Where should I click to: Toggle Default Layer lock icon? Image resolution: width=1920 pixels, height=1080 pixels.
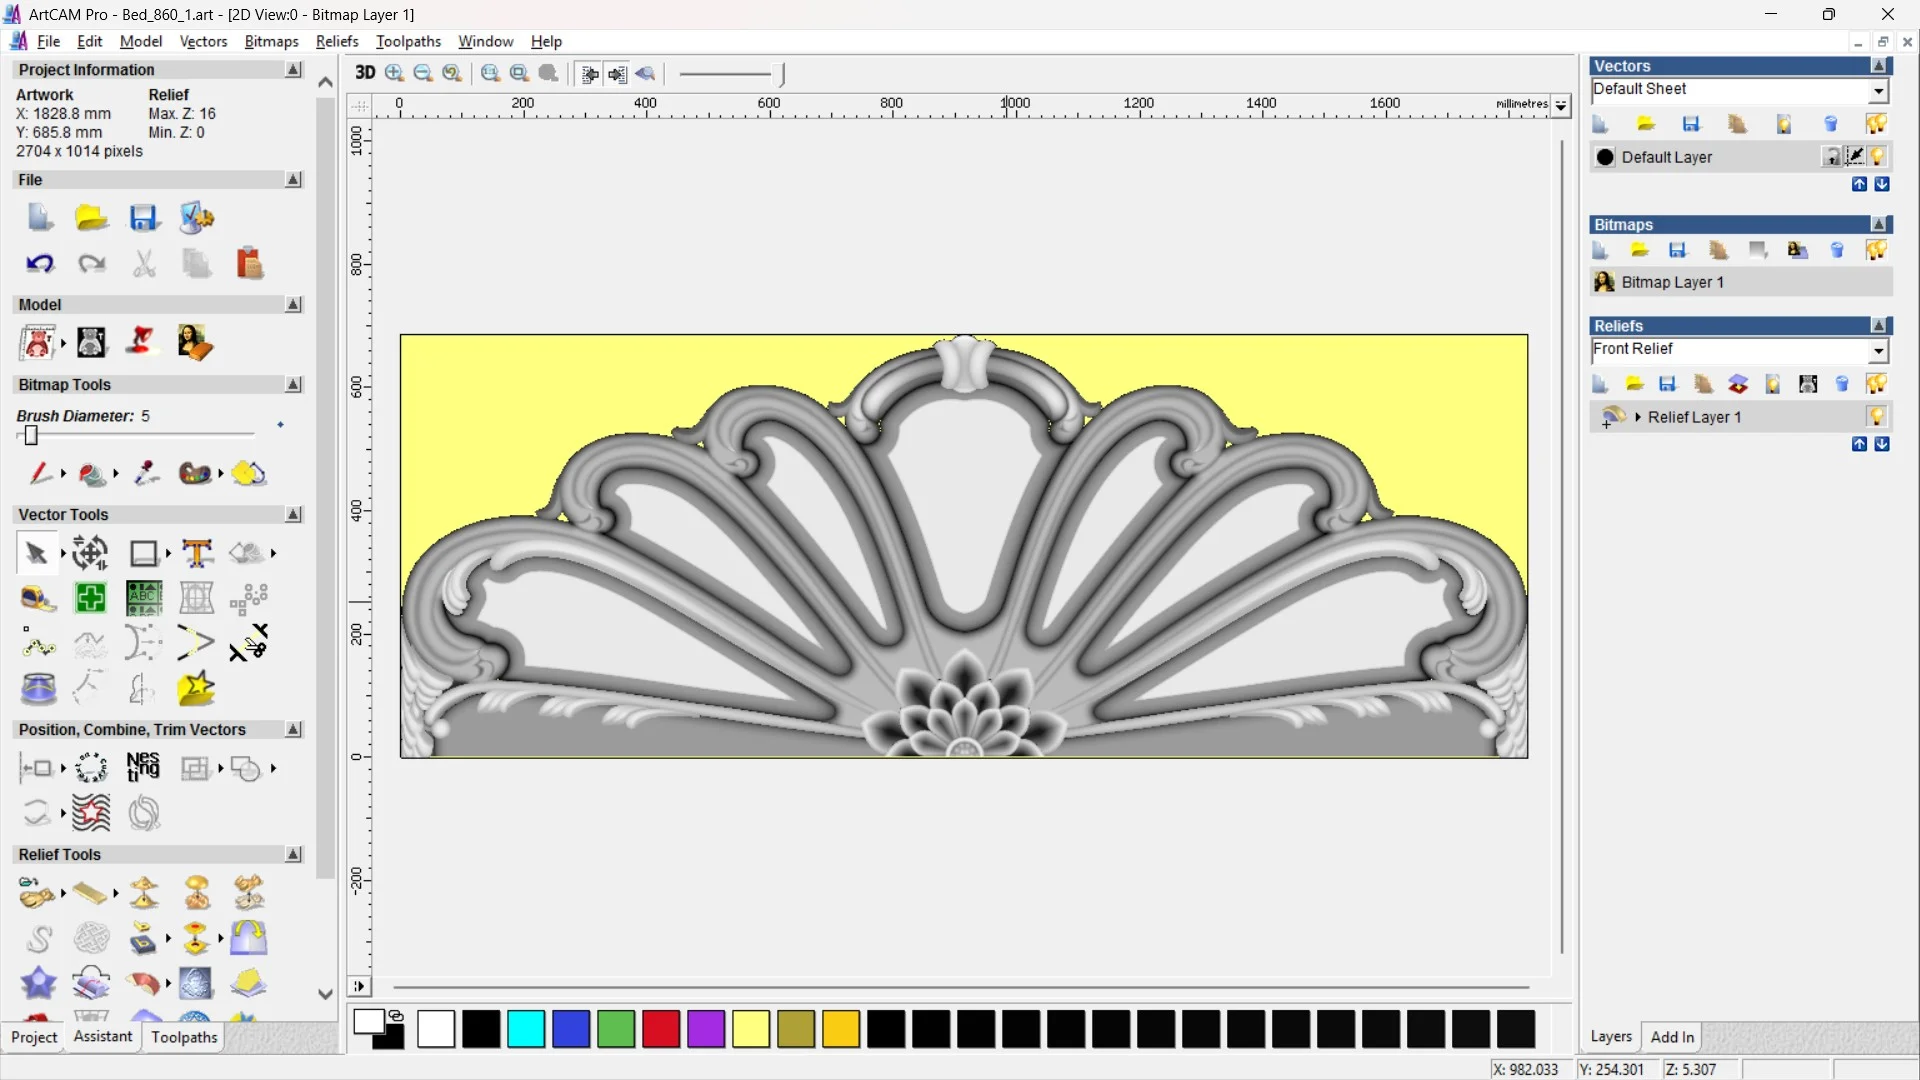click(1831, 157)
